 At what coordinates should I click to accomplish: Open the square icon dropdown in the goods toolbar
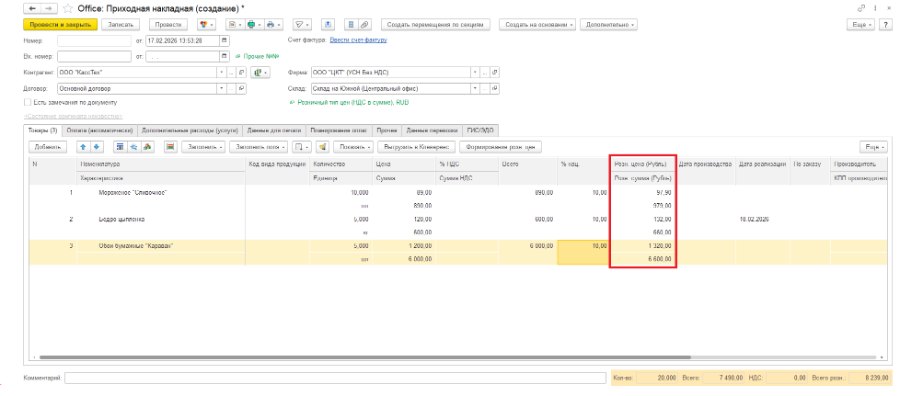tap(302, 147)
